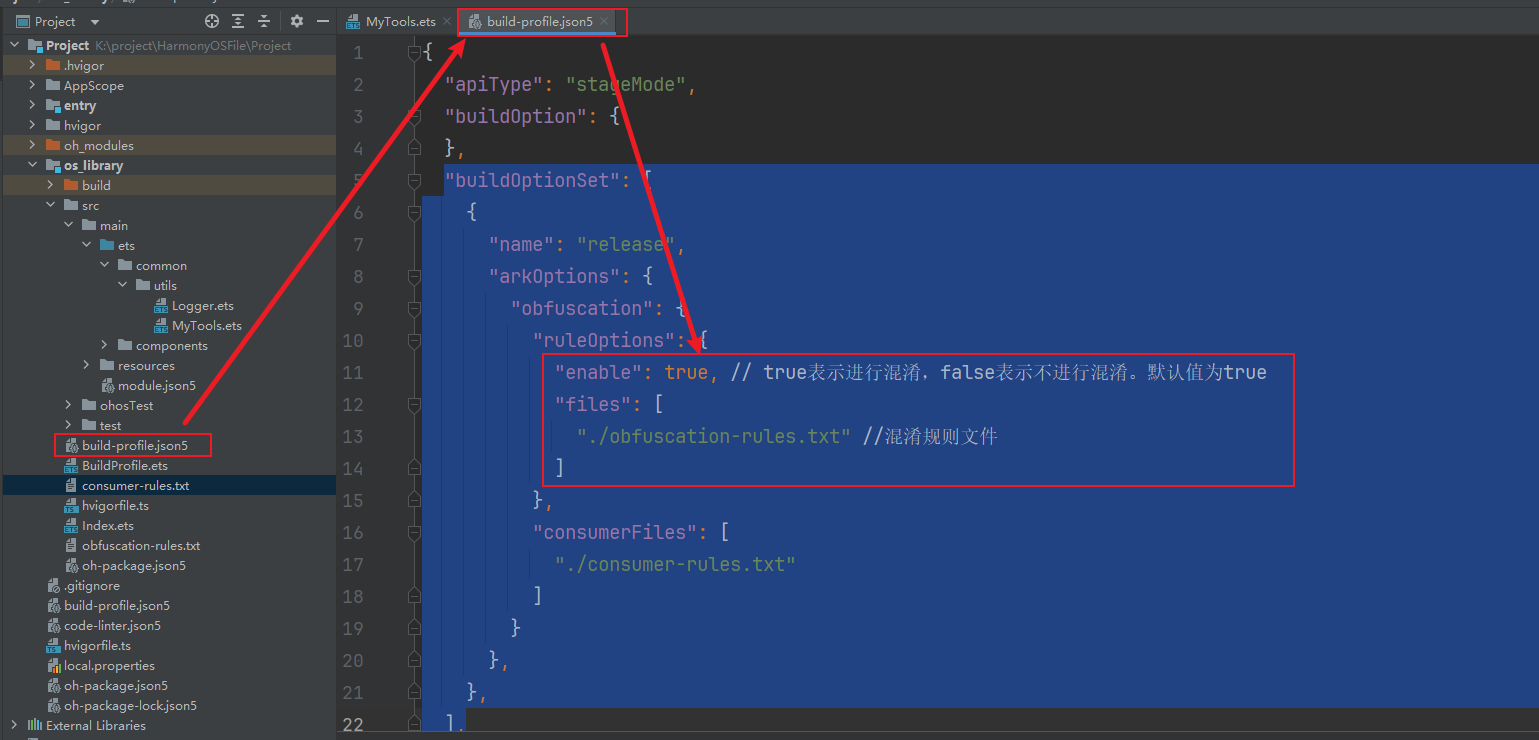This screenshot has height=740, width=1539.
Task: Fold the buildOption block at line 3
Action: coord(414,116)
